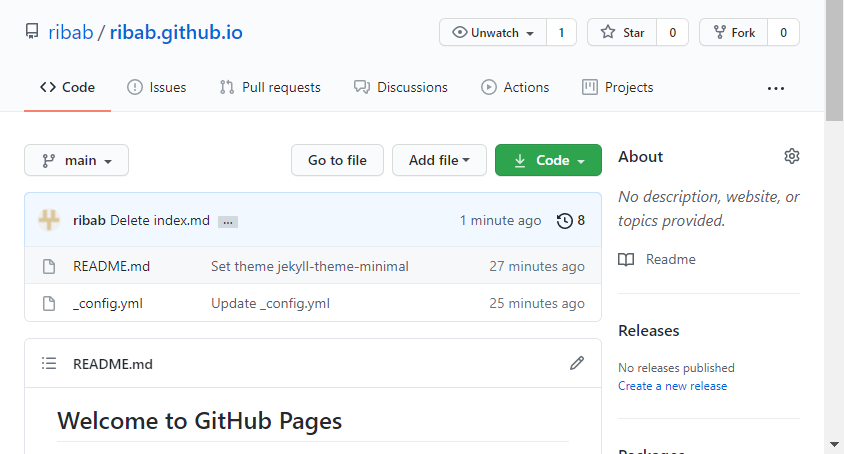Click the README.md title in the preview header
Screen dimensions: 844x454
point(112,364)
